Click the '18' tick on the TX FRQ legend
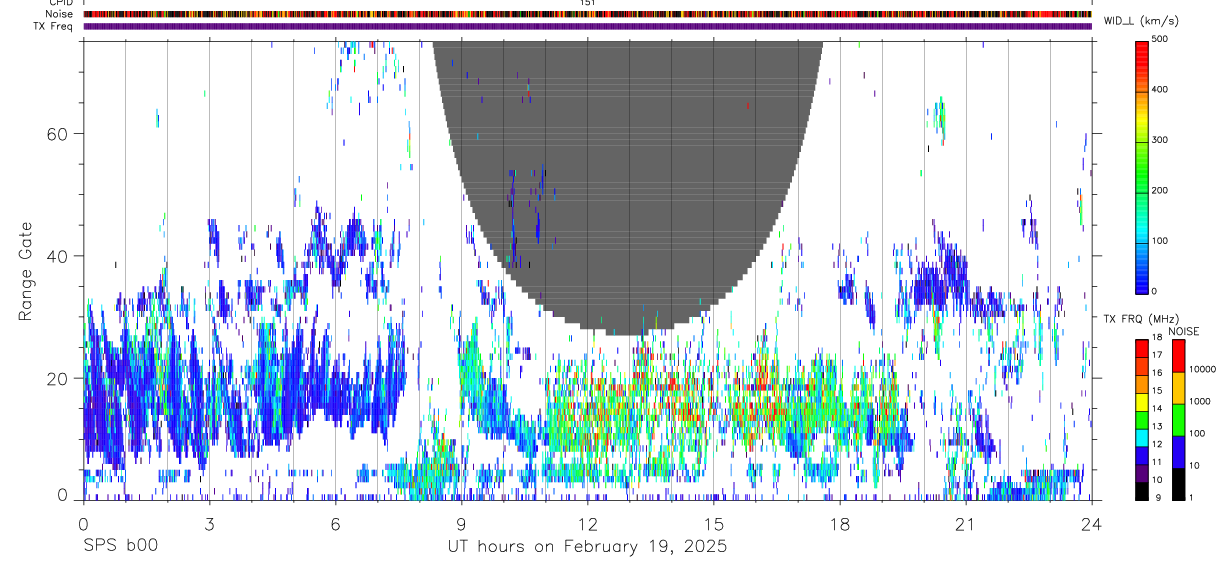The height and width of the screenshot is (567, 1228). click(1156, 337)
